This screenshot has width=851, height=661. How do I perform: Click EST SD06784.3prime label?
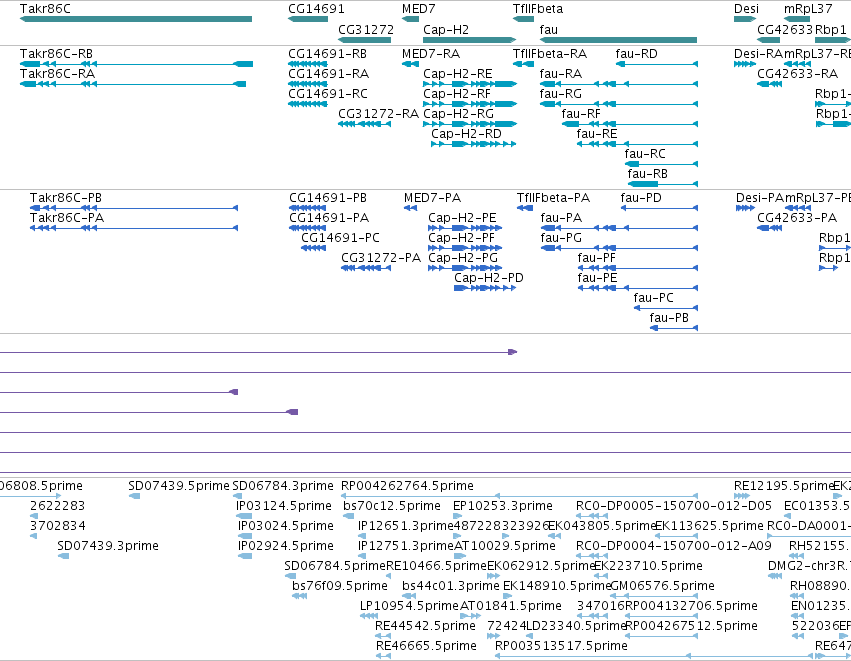tap(283, 486)
